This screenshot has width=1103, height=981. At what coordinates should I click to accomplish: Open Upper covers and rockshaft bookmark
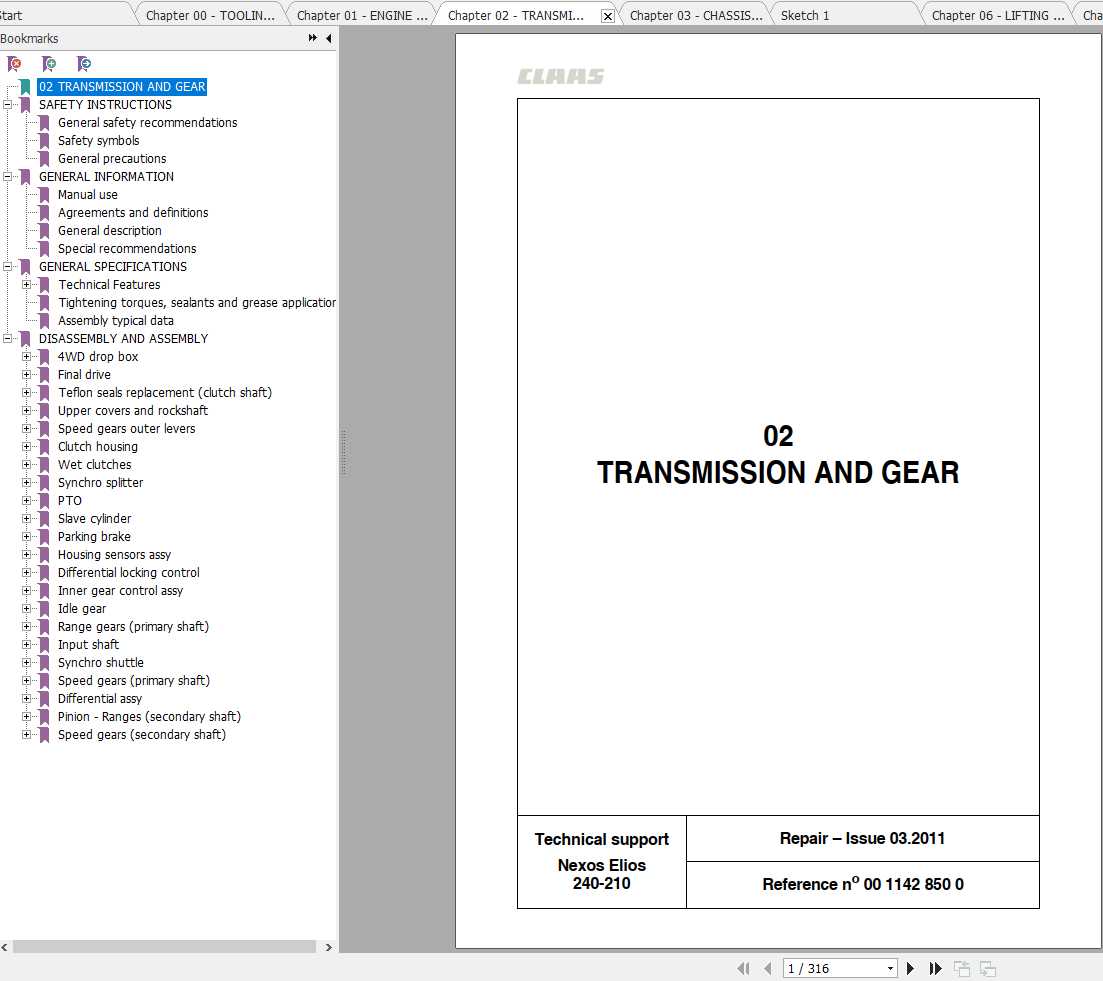(x=132, y=411)
